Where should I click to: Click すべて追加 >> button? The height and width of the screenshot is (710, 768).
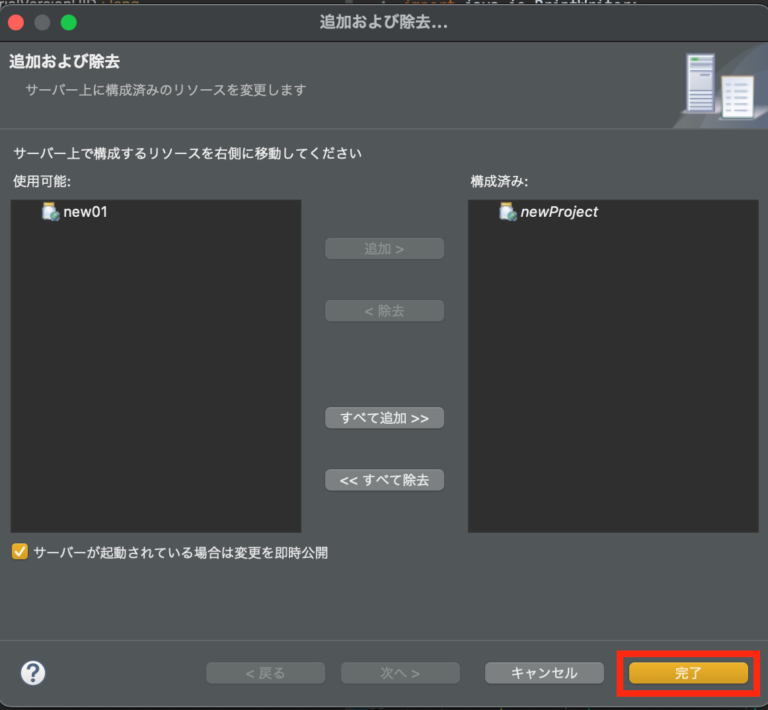[384, 418]
